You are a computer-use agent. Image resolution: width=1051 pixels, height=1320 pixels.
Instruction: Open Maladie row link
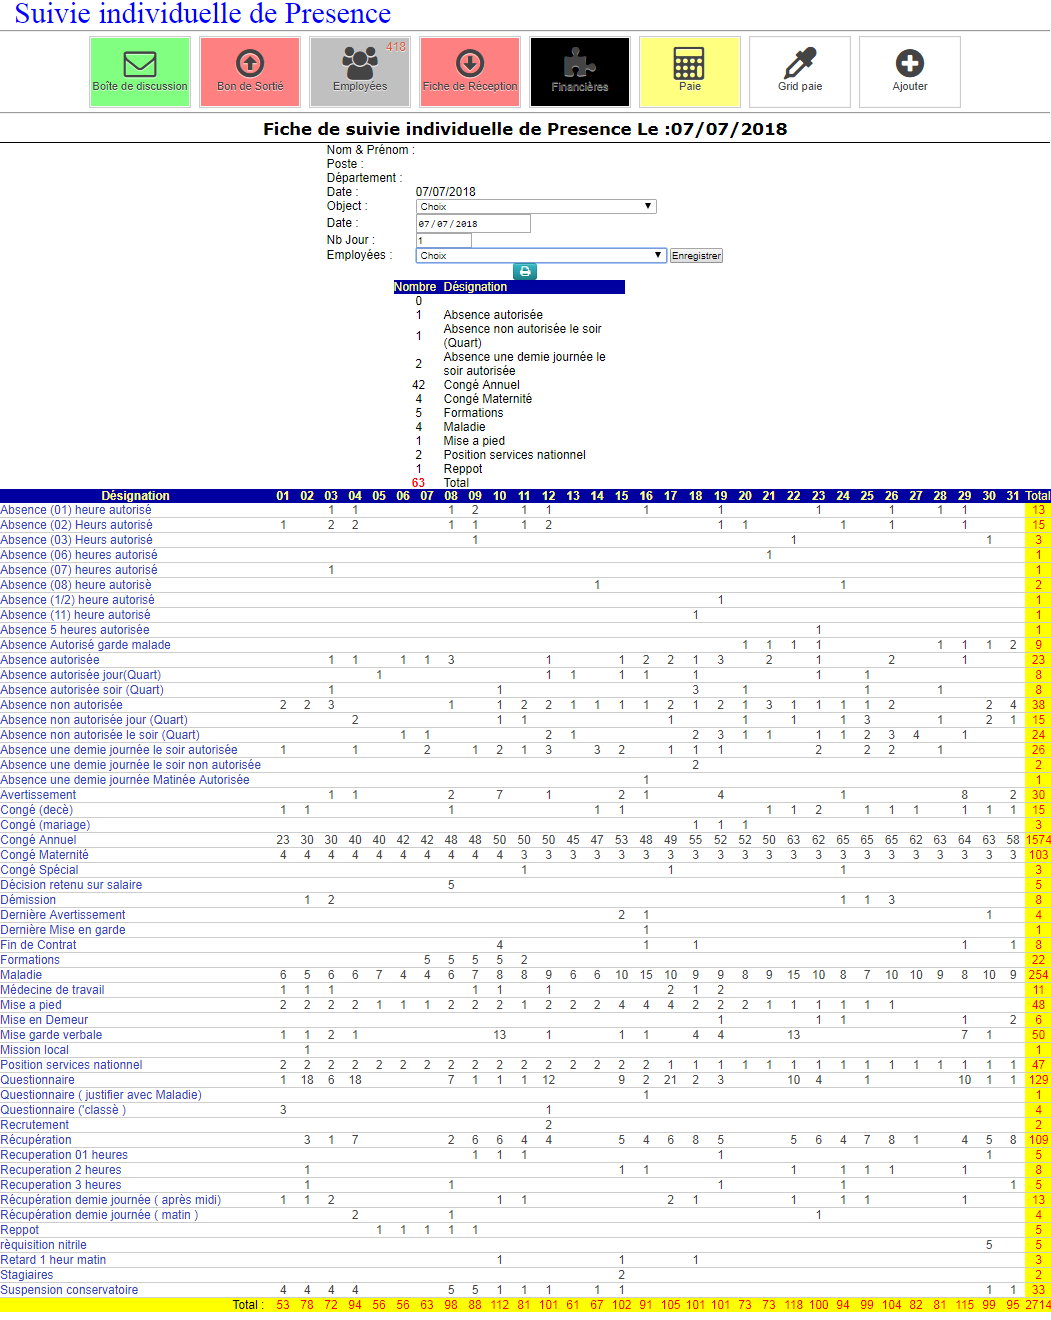[x=21, y=975]
